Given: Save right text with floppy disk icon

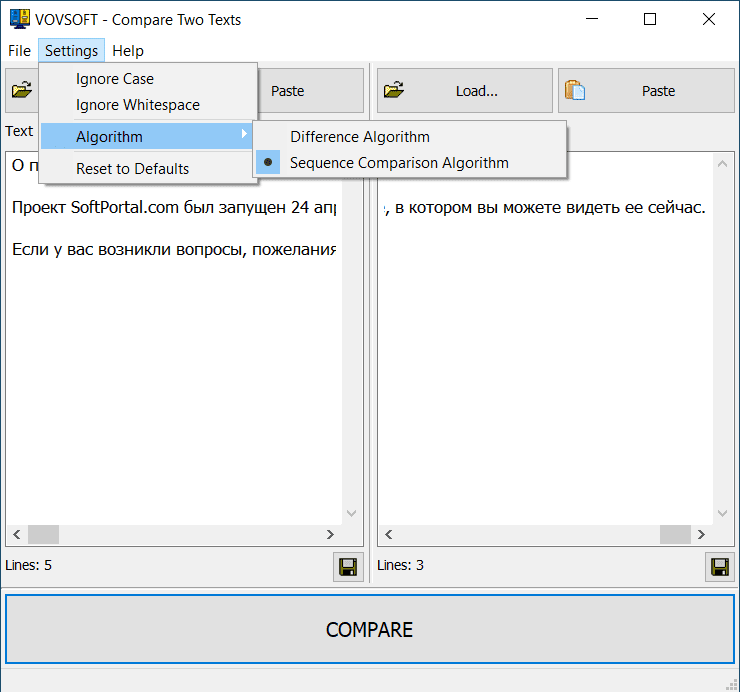Looking at the screenshot, I should (x=720, y=567).
